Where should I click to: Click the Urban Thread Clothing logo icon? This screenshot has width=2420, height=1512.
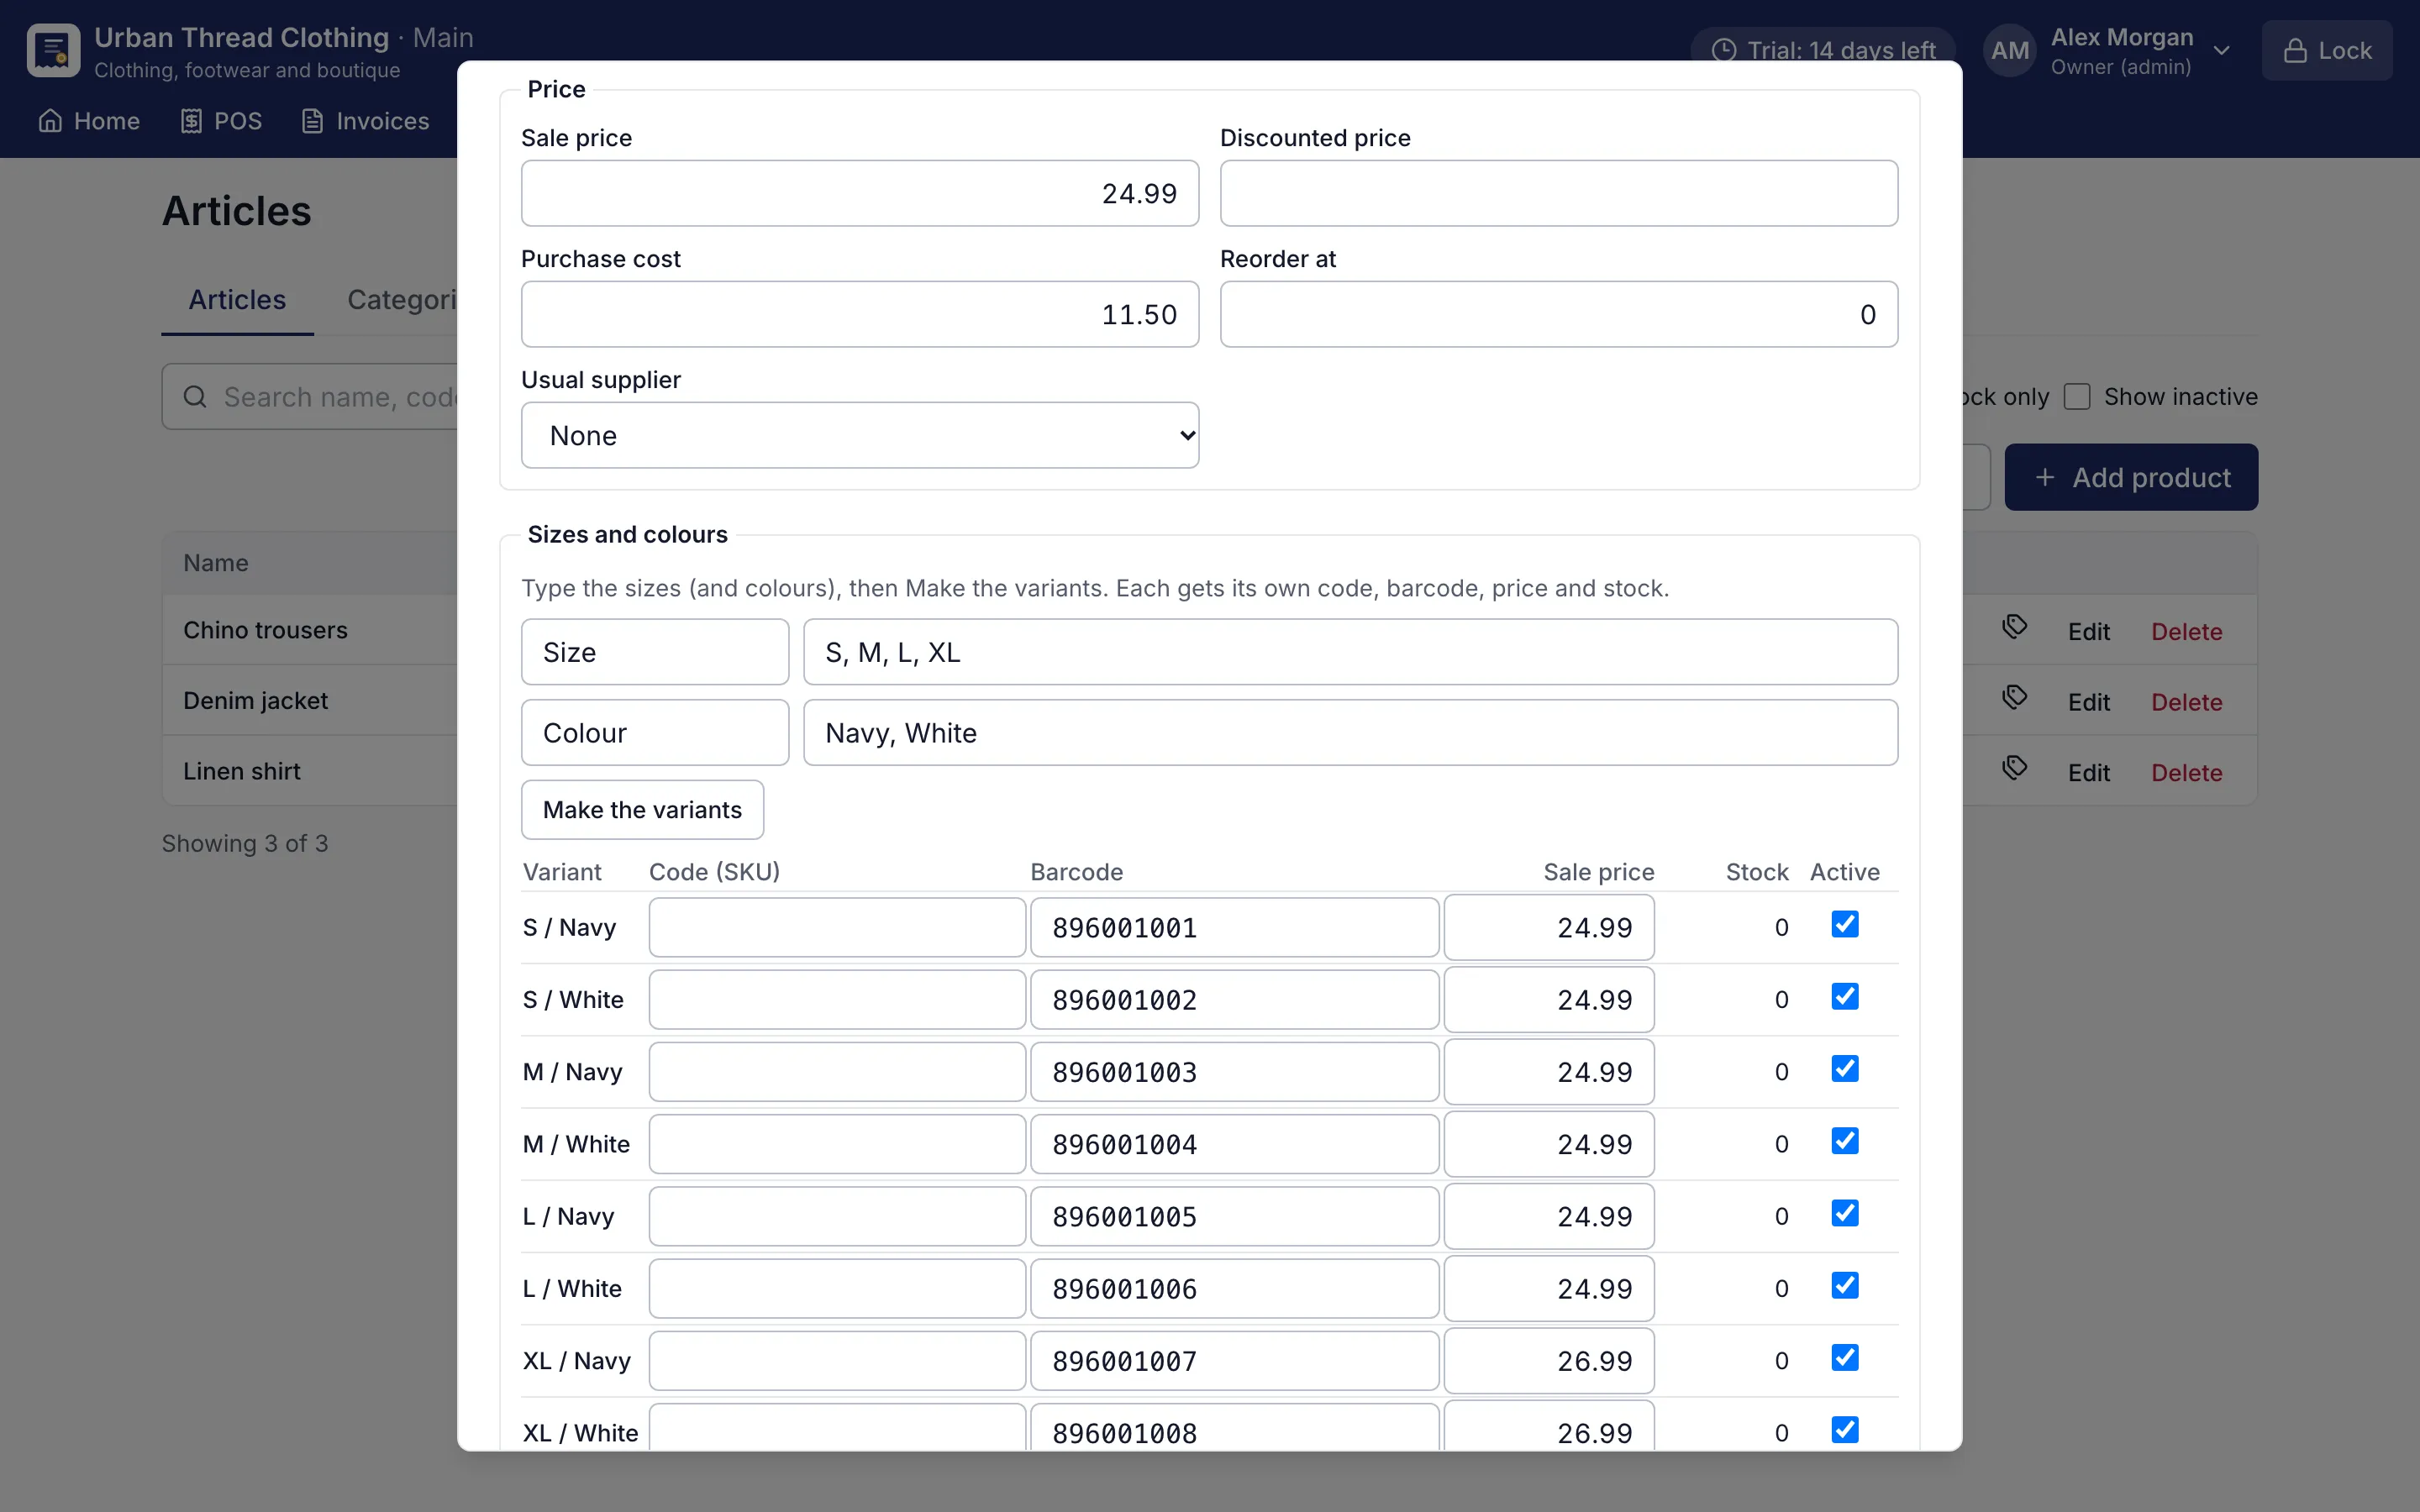tap(53, 50)
